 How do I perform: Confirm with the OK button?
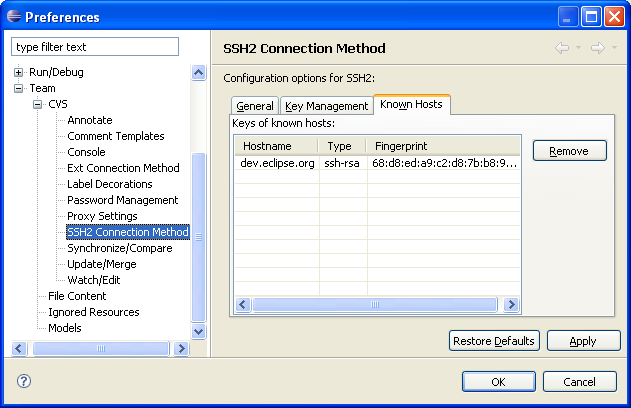[499, 381]
